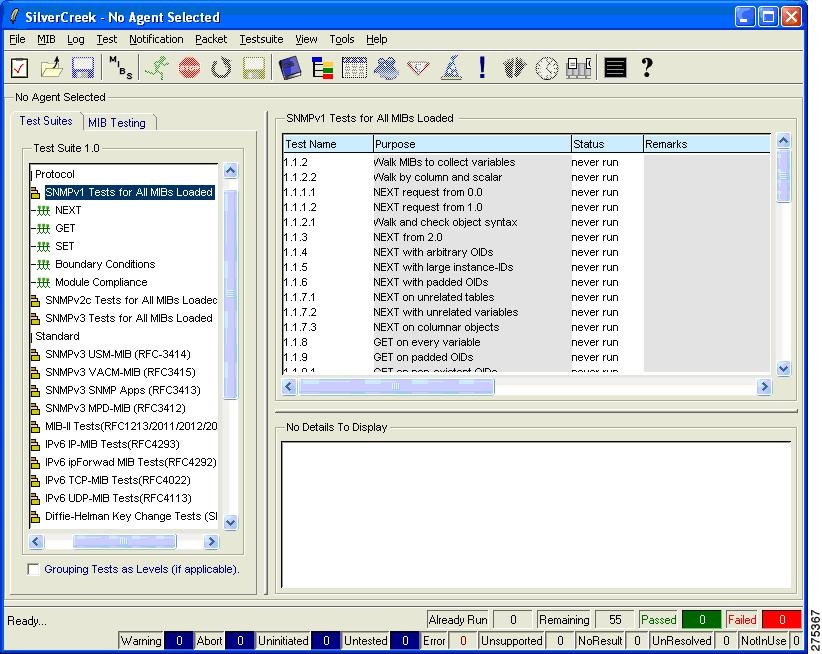
Task: Click the clock toolbar icon
Action: point(547,68)
